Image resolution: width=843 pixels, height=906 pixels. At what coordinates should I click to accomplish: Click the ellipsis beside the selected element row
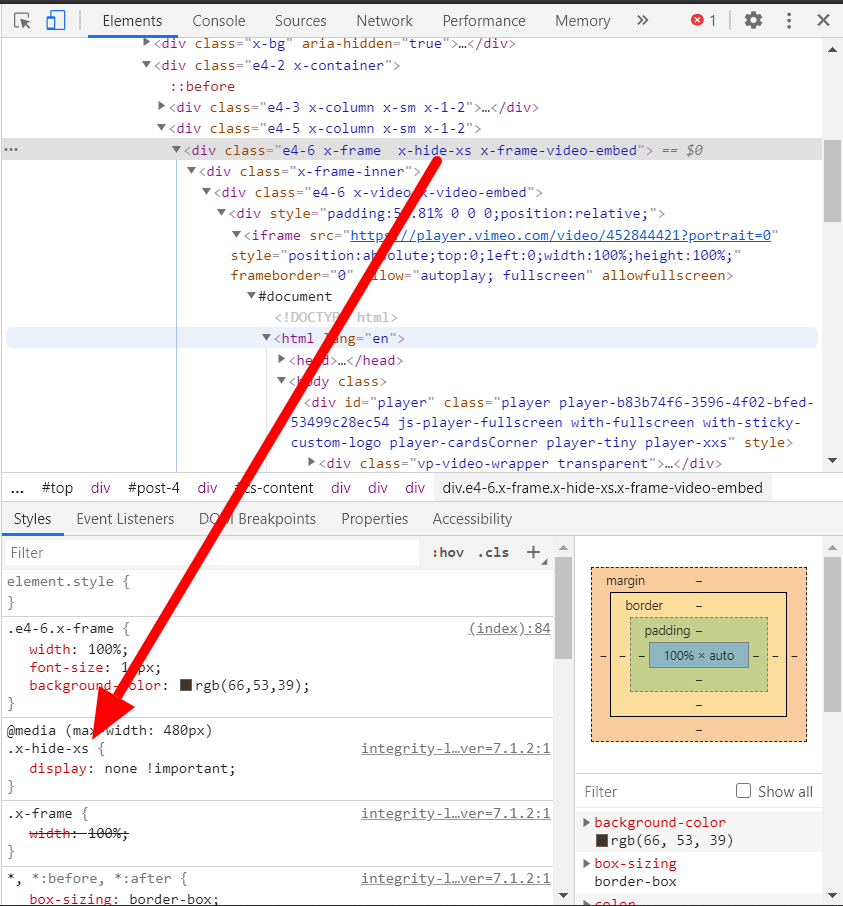click(x=11, y=150)
